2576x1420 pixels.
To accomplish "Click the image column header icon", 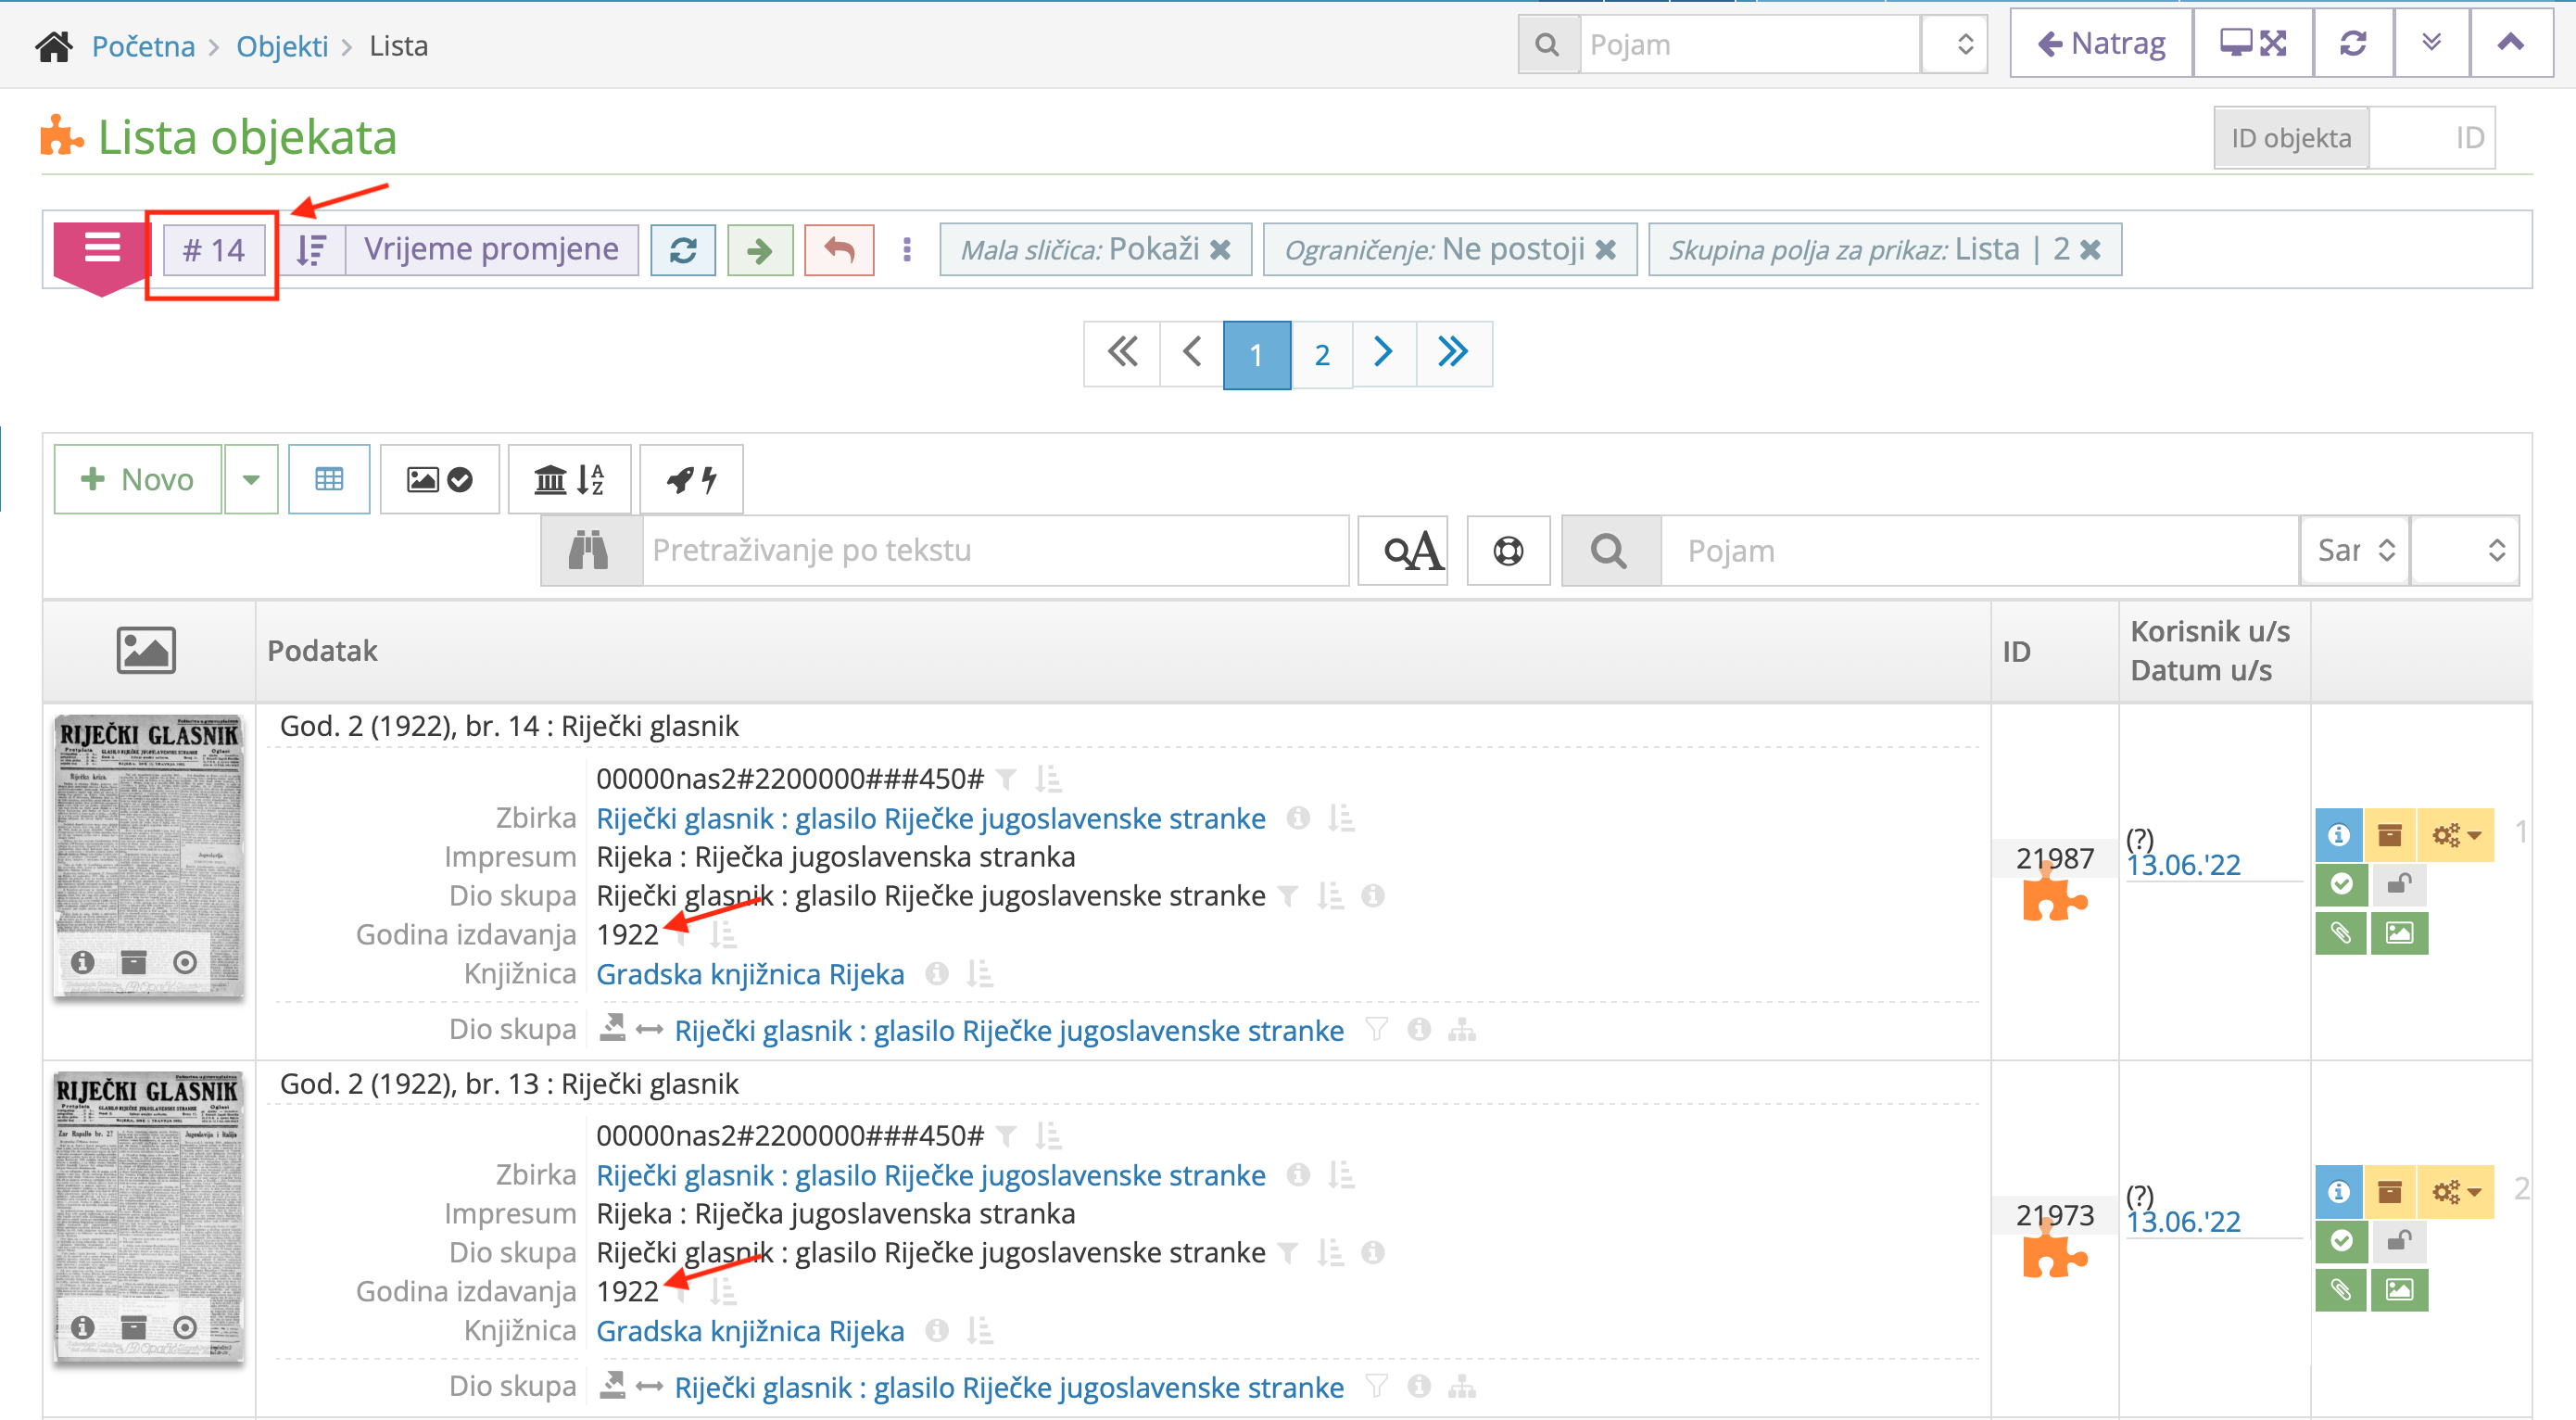I will click(x=146, y=650).
